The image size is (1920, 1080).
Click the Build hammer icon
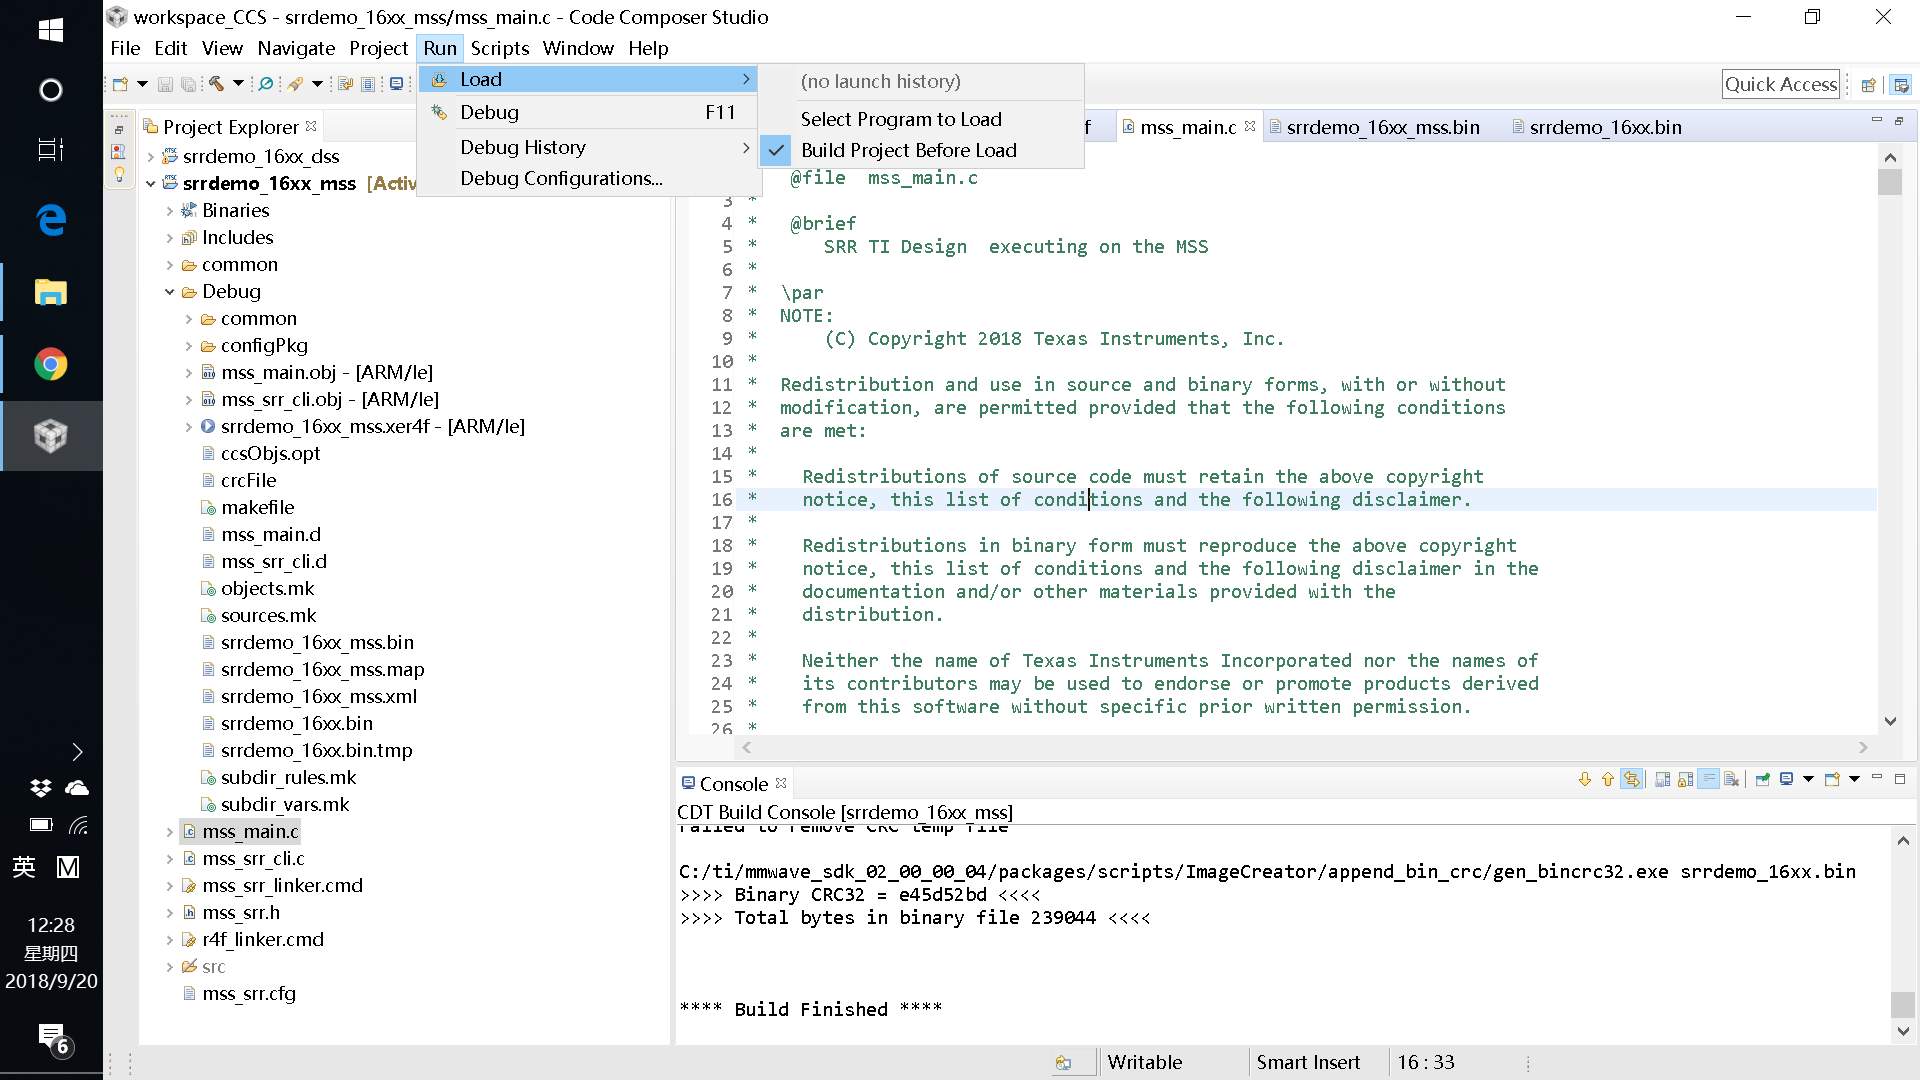pos(216,84)
